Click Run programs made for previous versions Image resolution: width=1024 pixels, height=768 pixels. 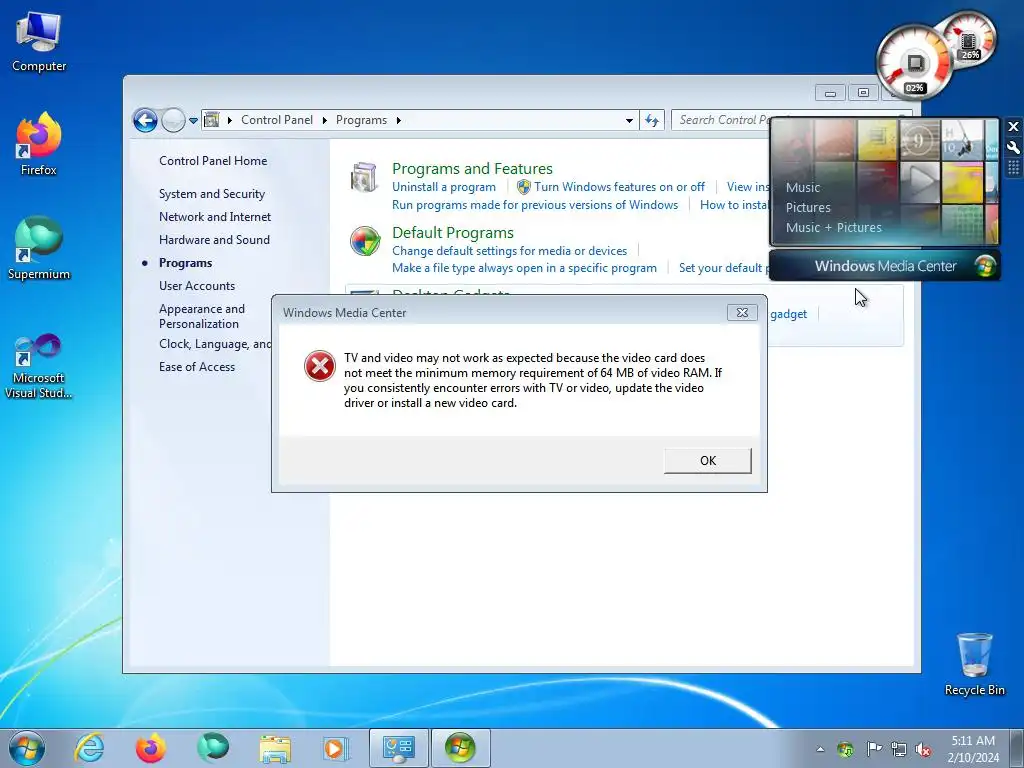[x=535, y=205]
